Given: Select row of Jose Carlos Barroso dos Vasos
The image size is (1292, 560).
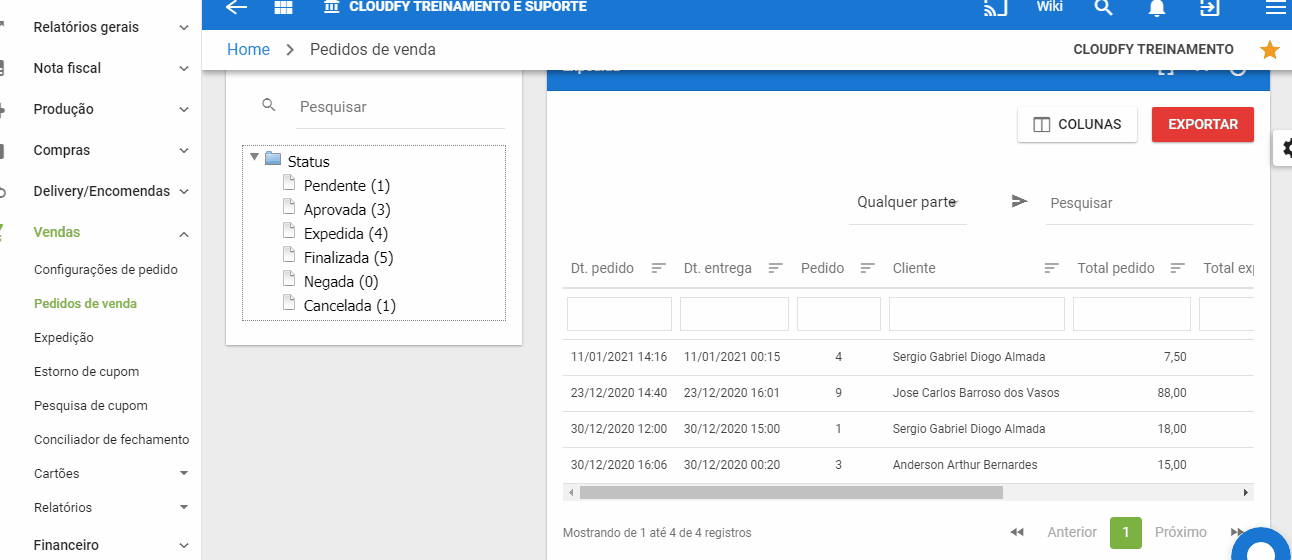Looking at the screenshot, I should click(908, 393).
